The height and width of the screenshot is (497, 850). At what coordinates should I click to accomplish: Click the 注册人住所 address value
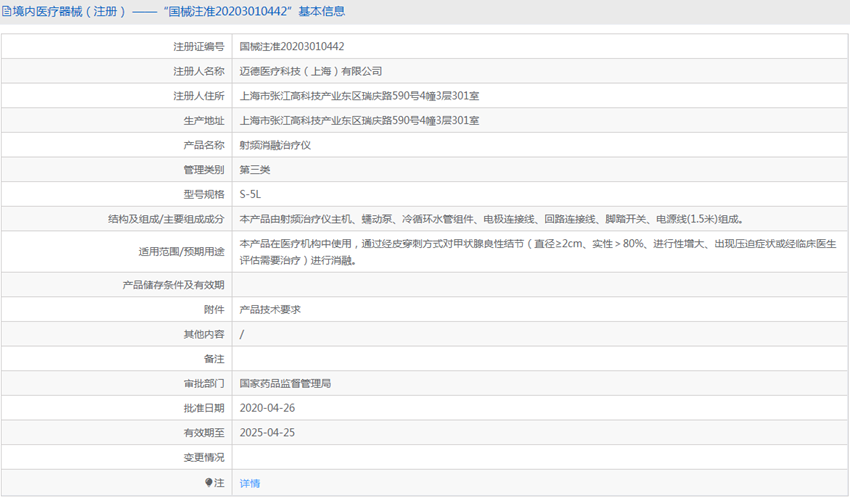(359, 96)
